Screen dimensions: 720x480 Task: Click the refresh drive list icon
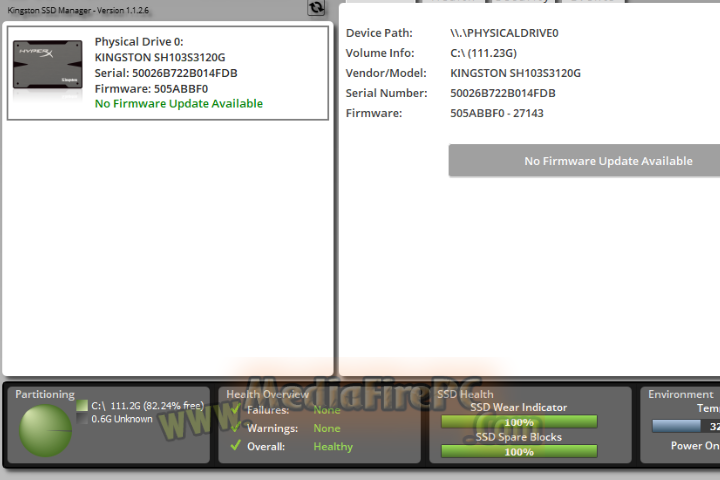[x=316, y=7]
